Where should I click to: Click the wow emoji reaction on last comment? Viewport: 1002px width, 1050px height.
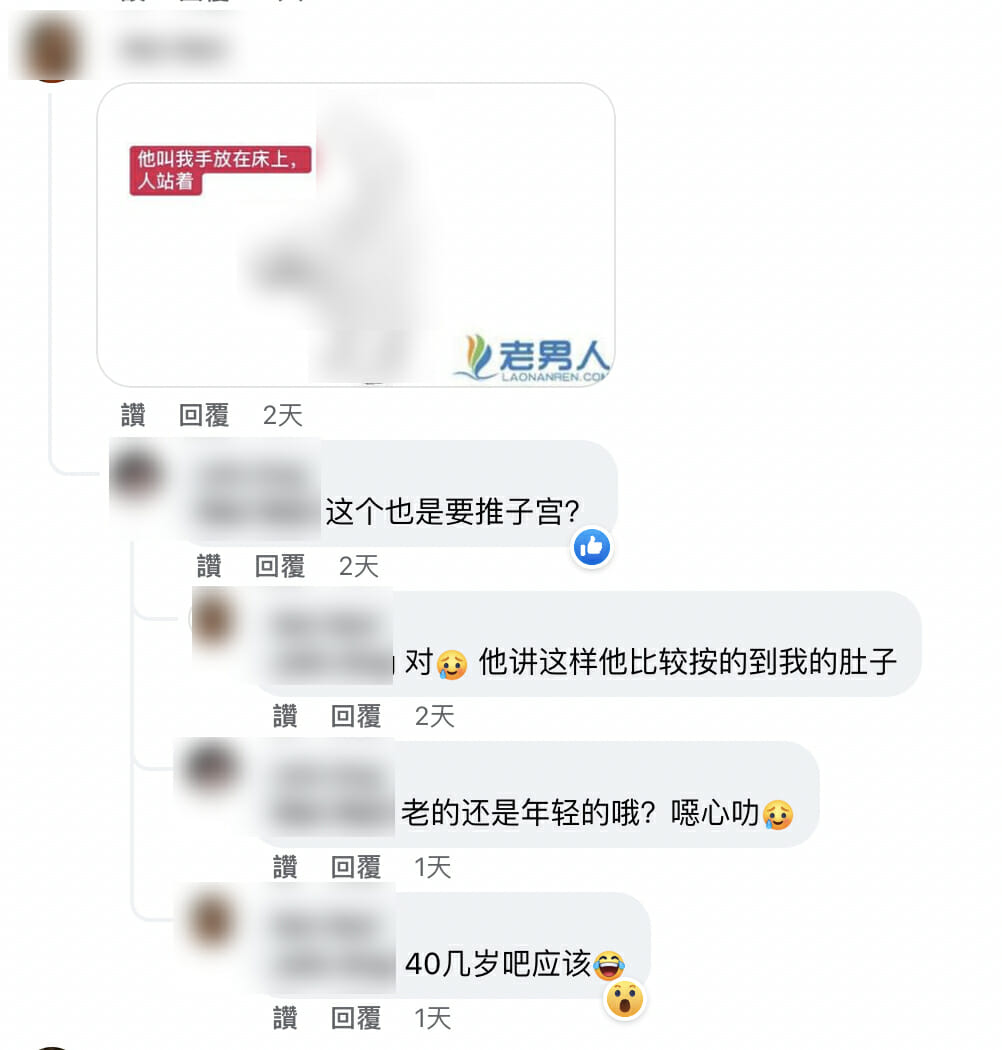624,999
